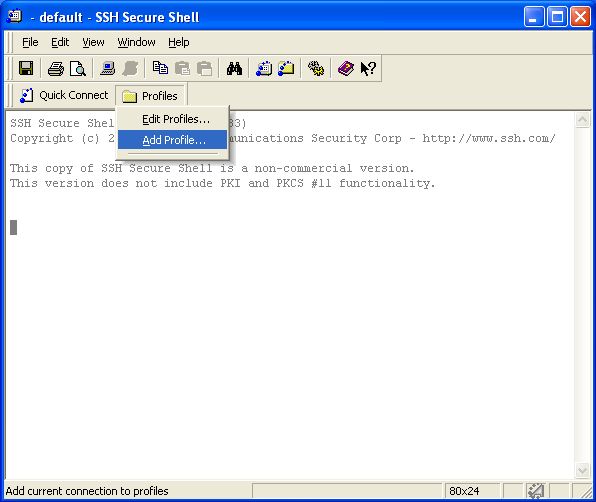Screen dimensions: 596x502
Task: Collapse the Profiles dropdown button
Action: 151,96
